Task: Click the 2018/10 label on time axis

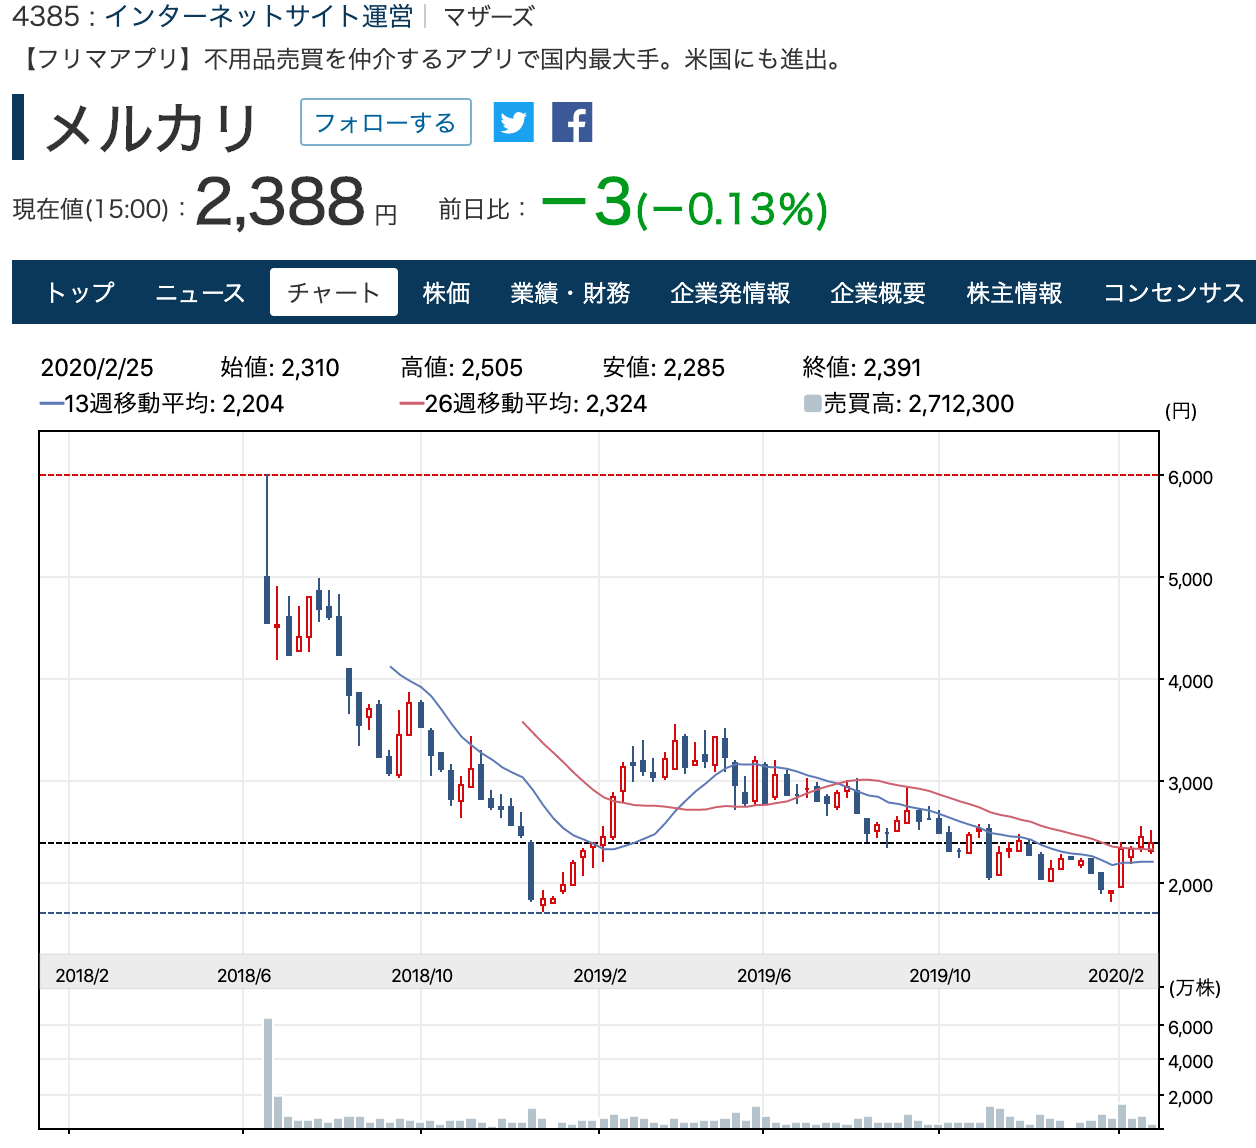Action: tap(422, 975)
